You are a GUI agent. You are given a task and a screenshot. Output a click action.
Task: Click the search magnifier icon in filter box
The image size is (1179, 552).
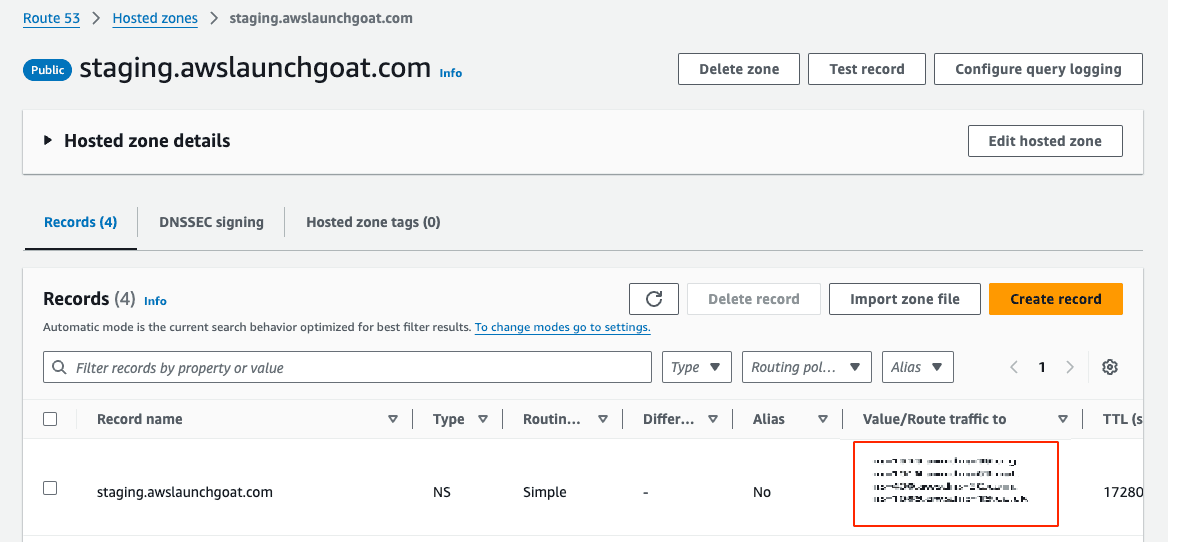tap(59, 368)
